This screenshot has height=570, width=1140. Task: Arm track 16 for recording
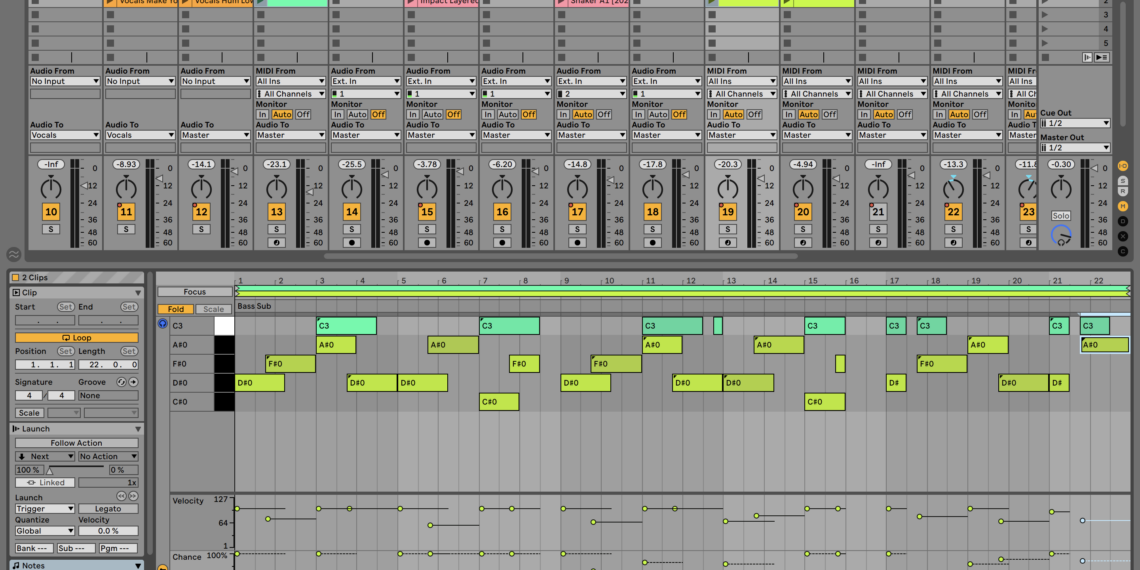point(502,242)
